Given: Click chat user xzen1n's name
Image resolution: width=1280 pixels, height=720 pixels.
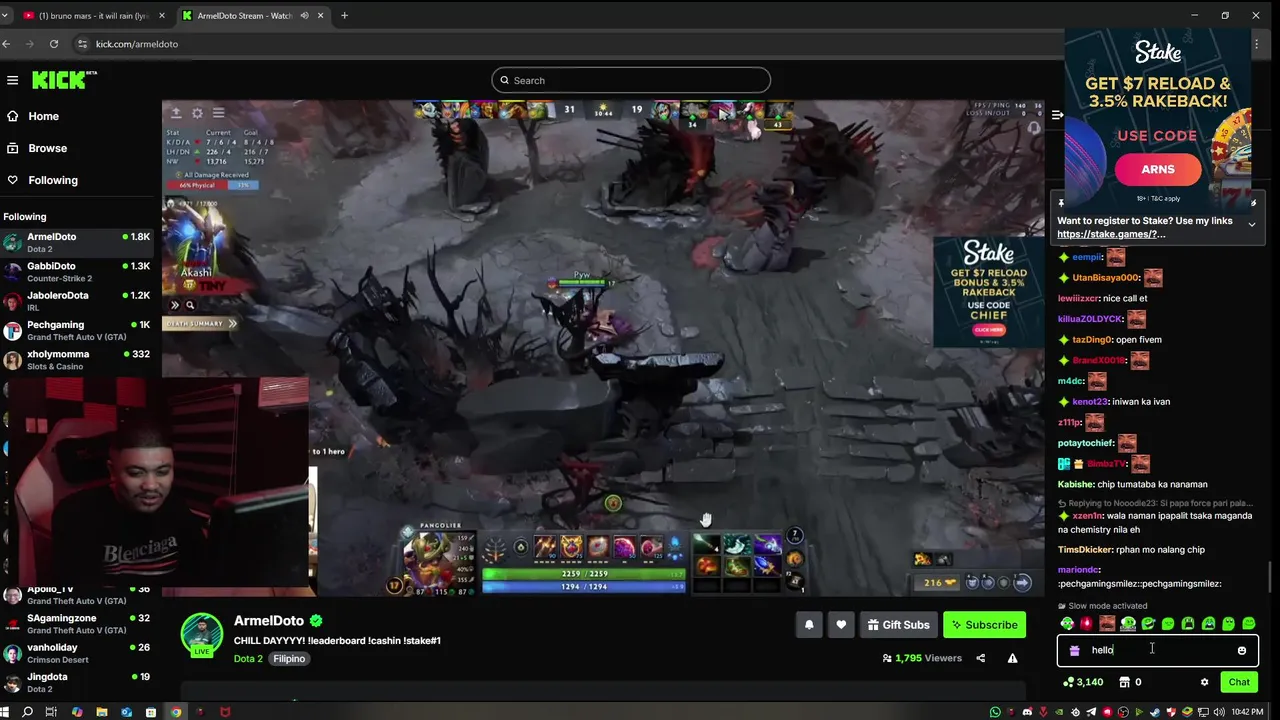Looking at the screenshot, I should point(1087,516).
